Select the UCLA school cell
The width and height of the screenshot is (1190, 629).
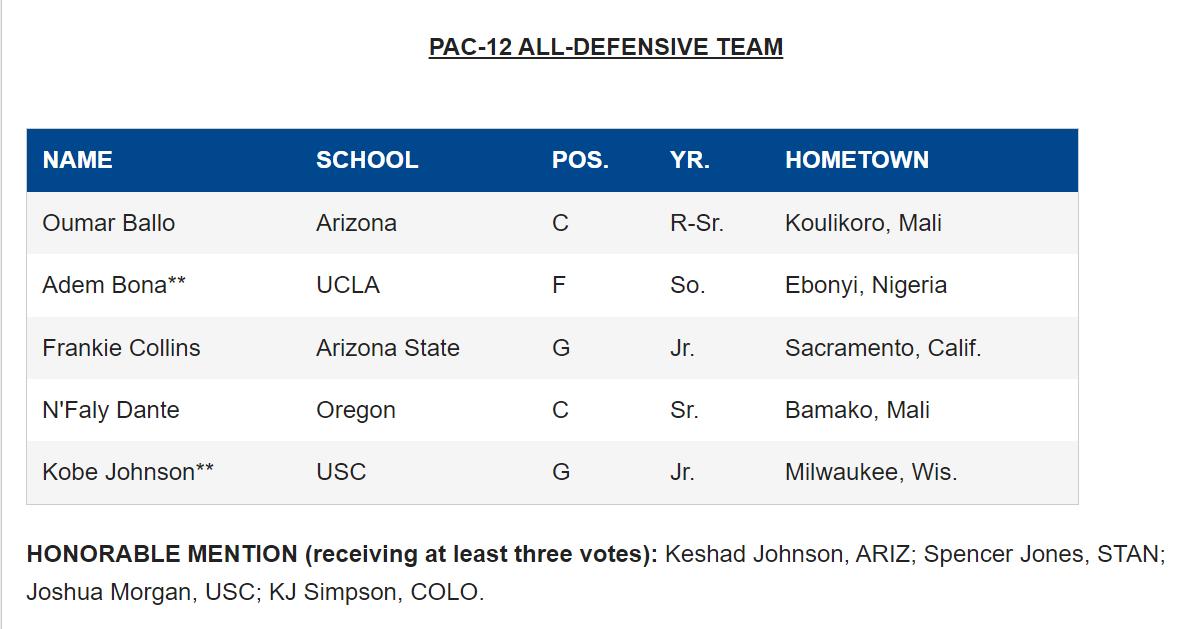point(348,285)
